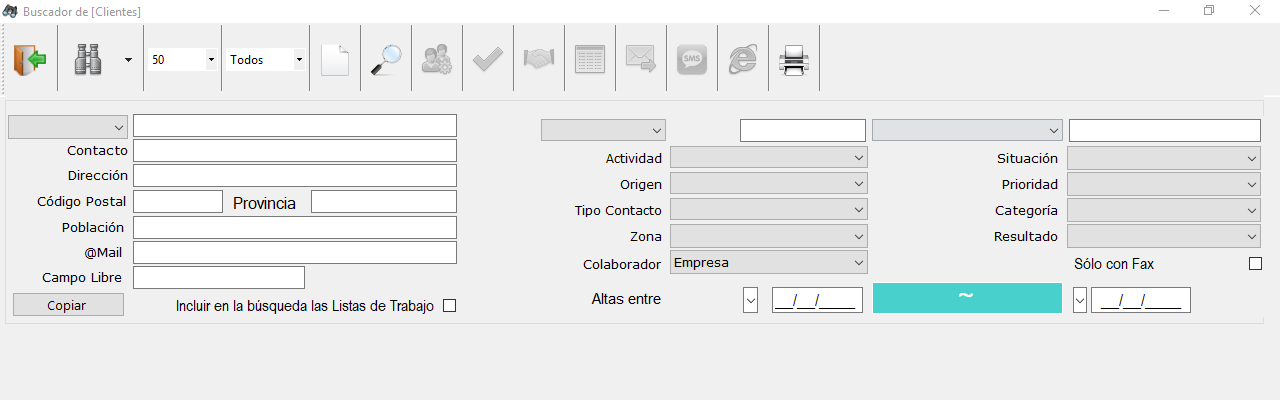Viewport: 1280px width, 400px height.
Task: Click the exit door icon
Action: tap(30, 60)
